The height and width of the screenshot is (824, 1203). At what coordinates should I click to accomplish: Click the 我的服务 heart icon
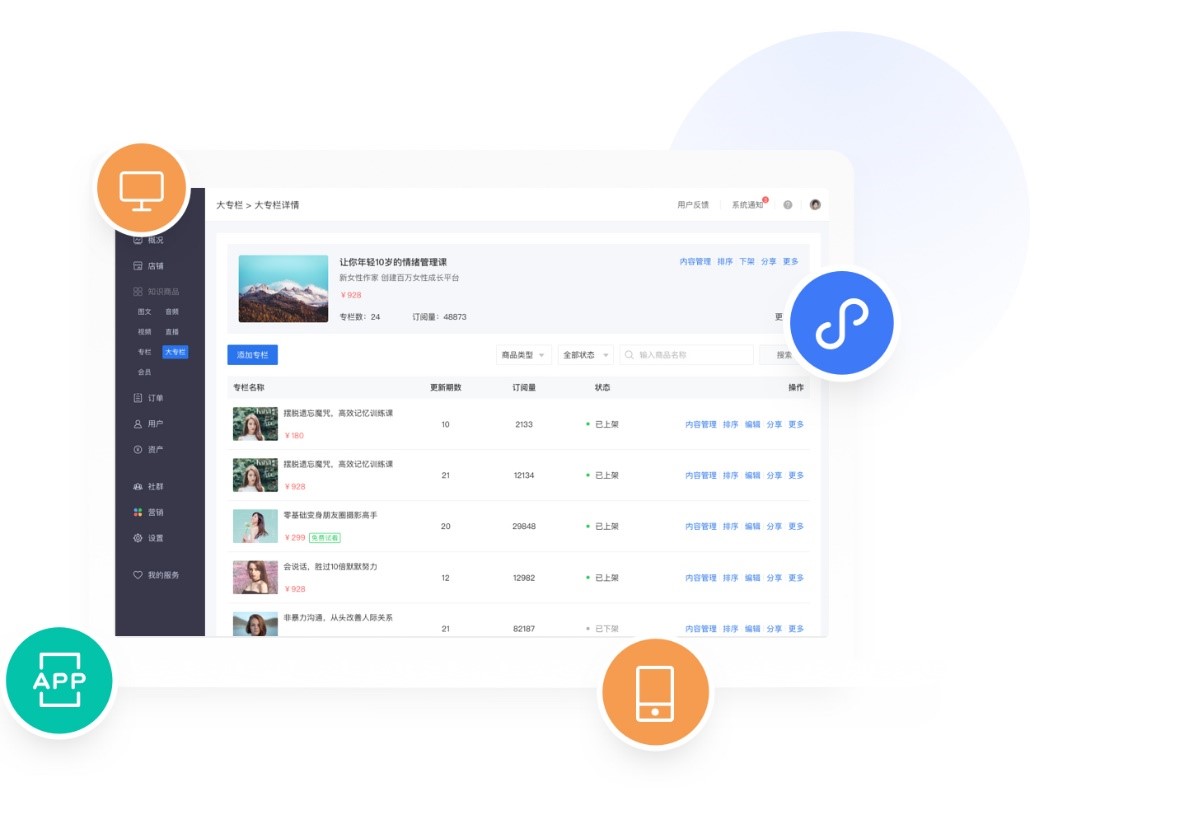[x=138, y=575]
